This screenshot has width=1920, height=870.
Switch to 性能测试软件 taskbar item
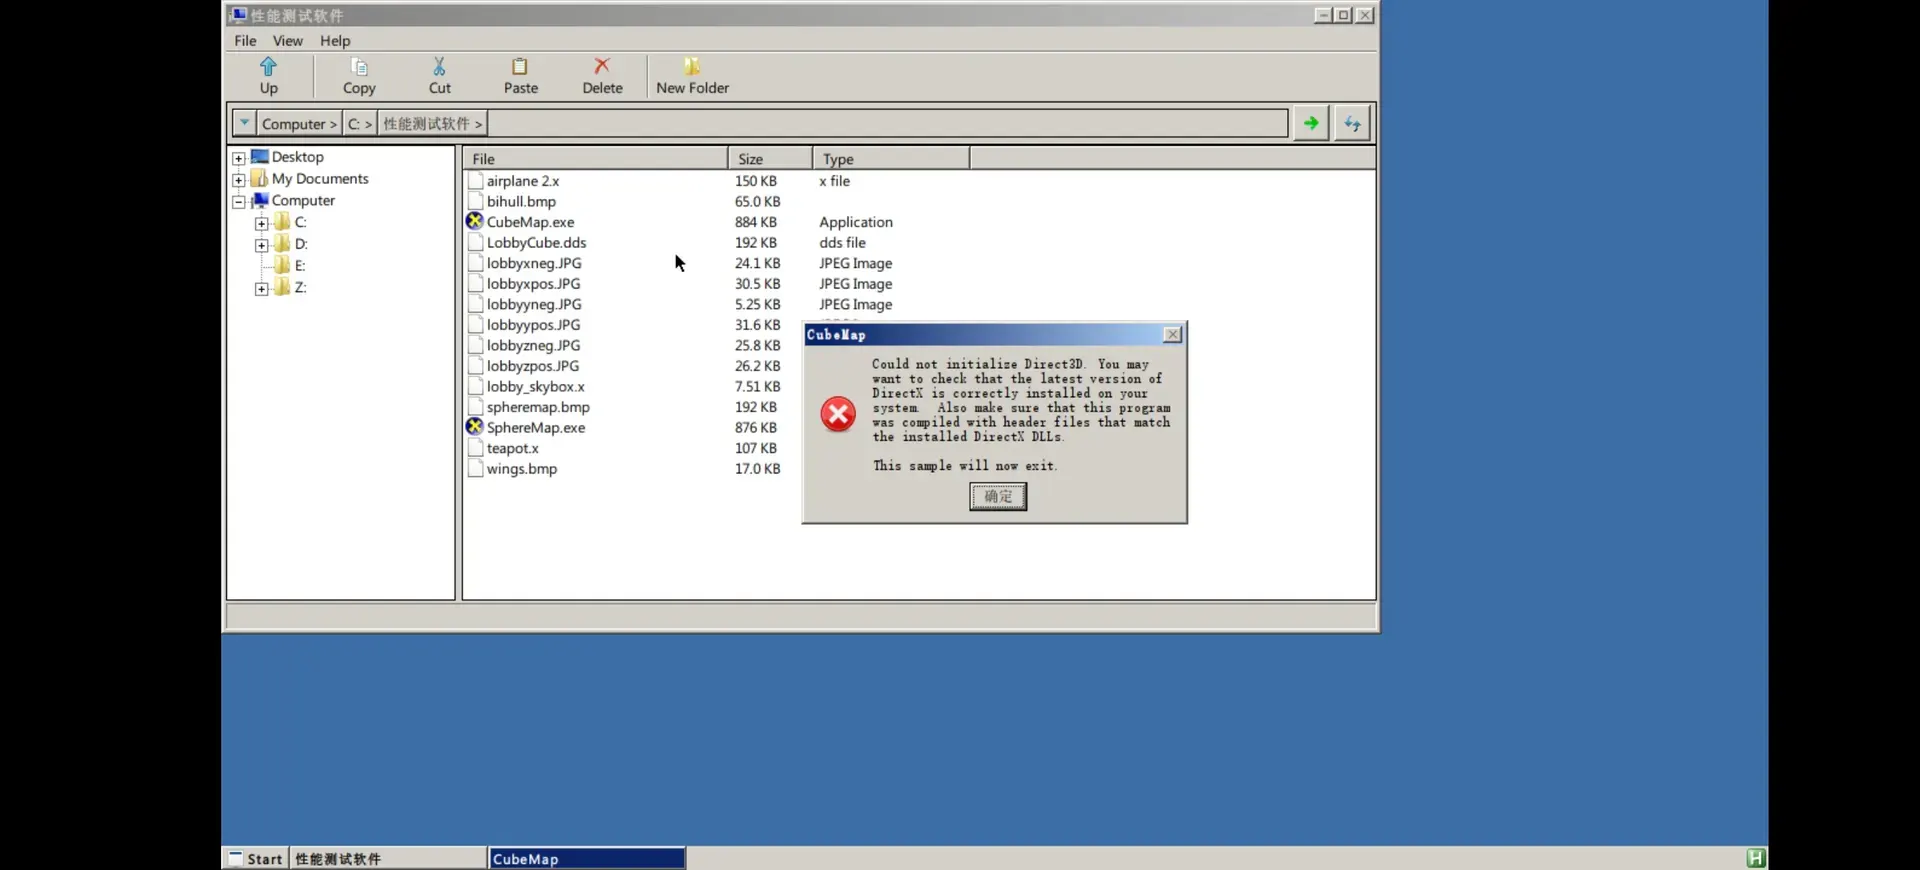[x=388, y=858]
